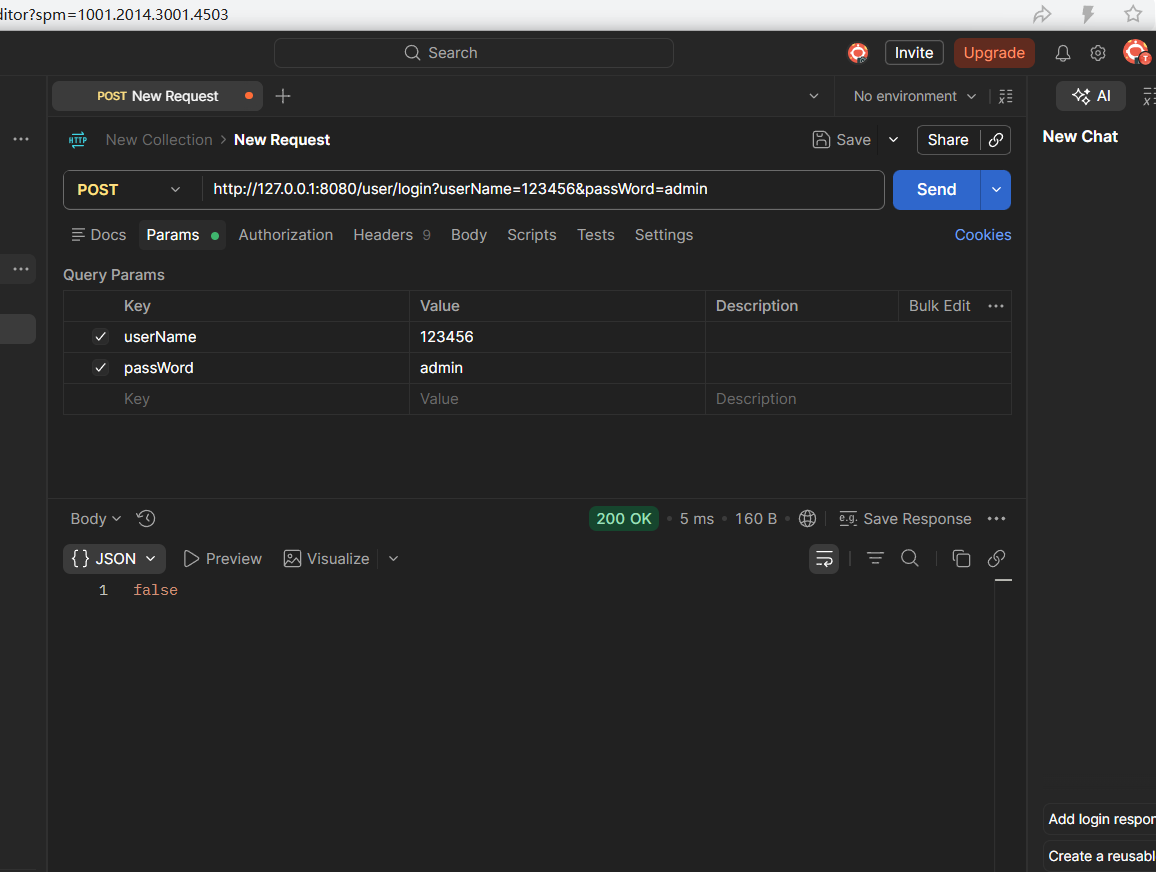Click the Invite button
The image size is (1156, 872).
point(914,53)
